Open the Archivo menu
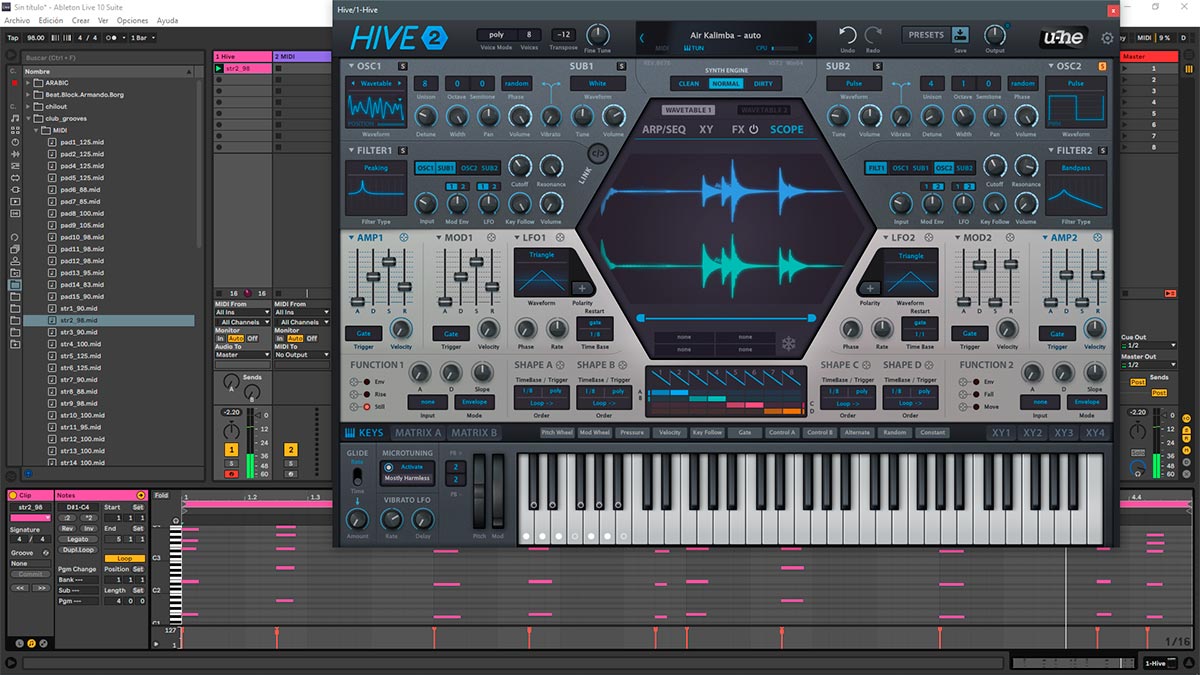 click(x=17, y=20)
